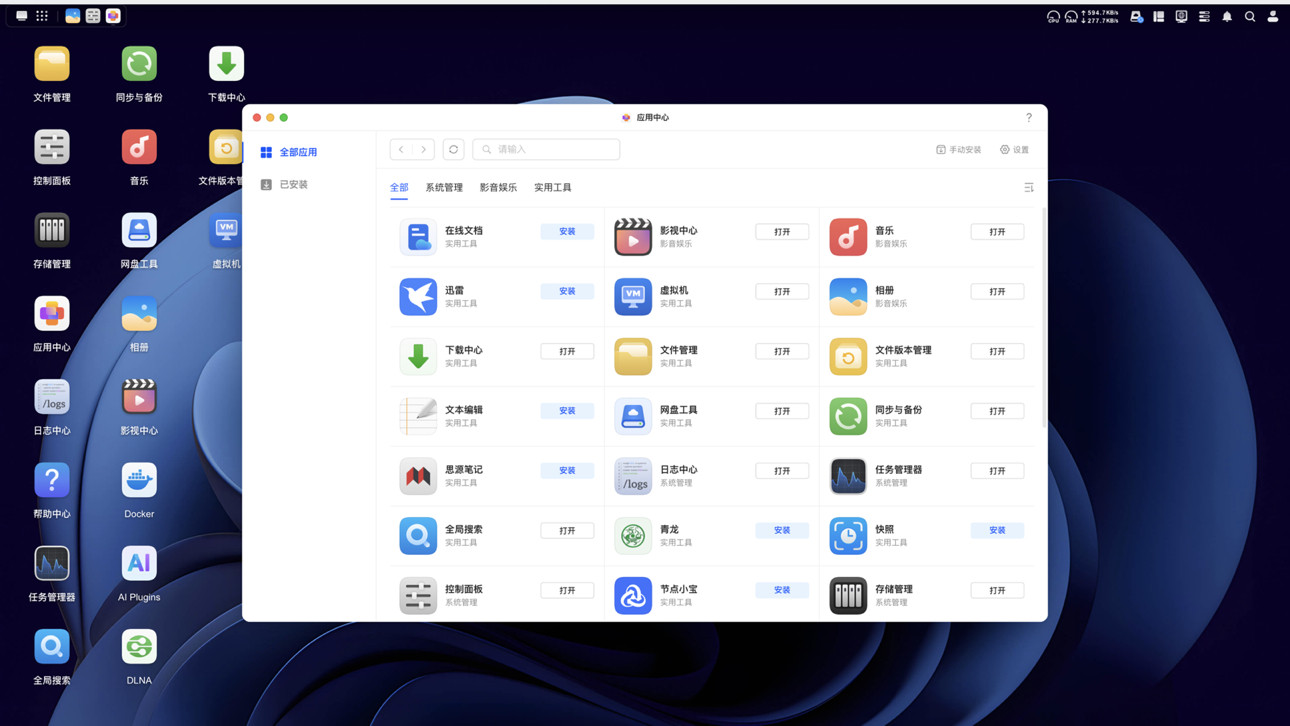Launch 日志中心 from the desktop
Viewport: 1290px width, 726px height.
point(52,397)
